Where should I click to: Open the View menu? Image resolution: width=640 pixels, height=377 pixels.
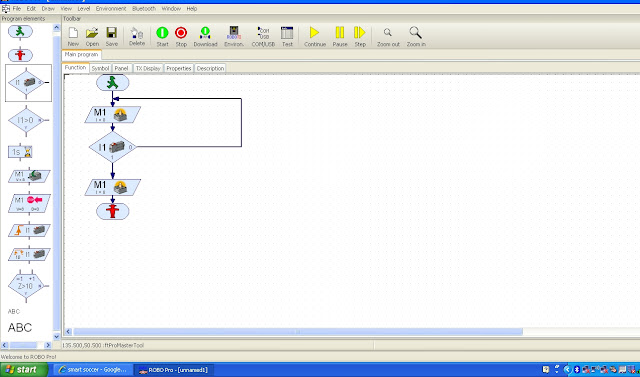(66, 9)
